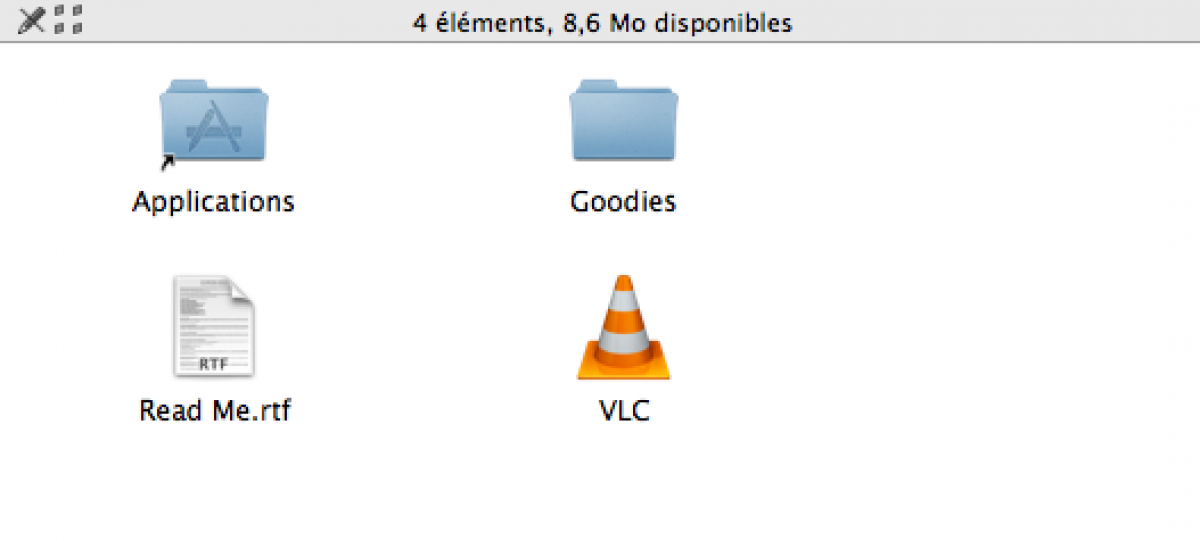Screen dimensions: 1200x541
Task: Click the alias arrow badge on Applications
Action: (x=168, y=160)
